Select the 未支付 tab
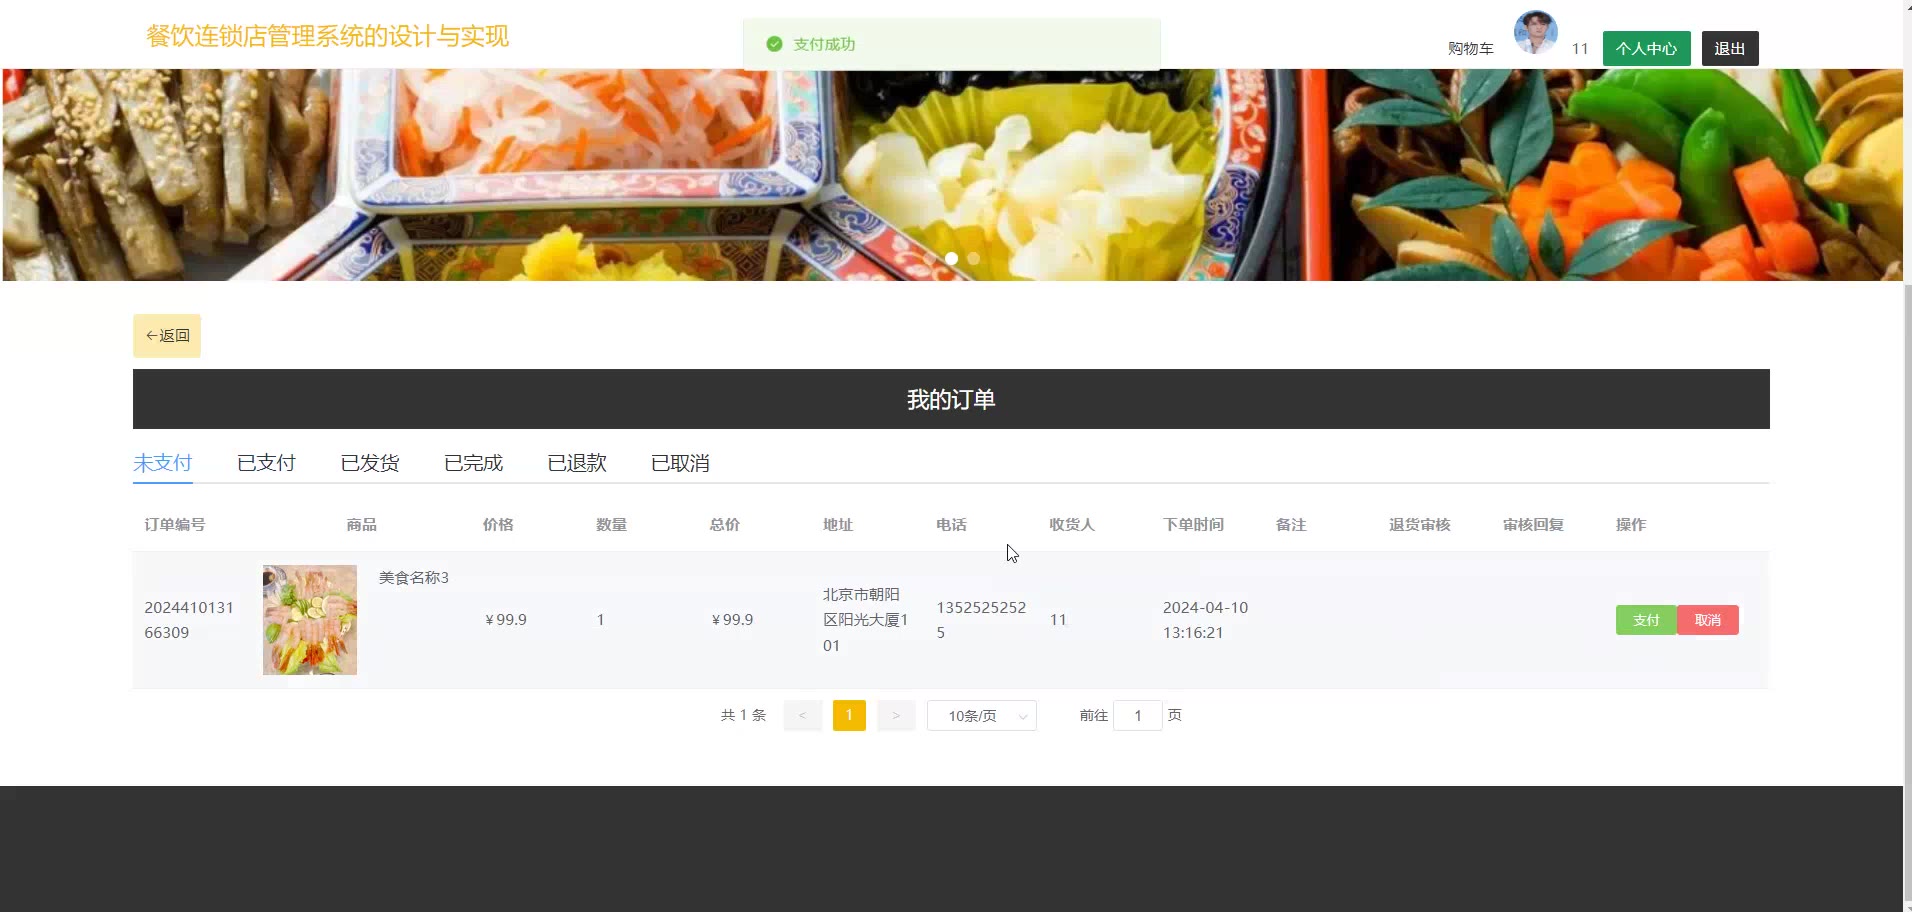This screenshot has height=912, width=1912. click(162, 463)
